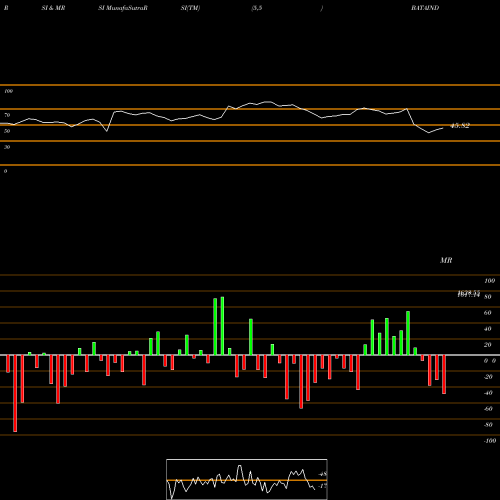Click the MR panel title label

[x=446, y=260]
